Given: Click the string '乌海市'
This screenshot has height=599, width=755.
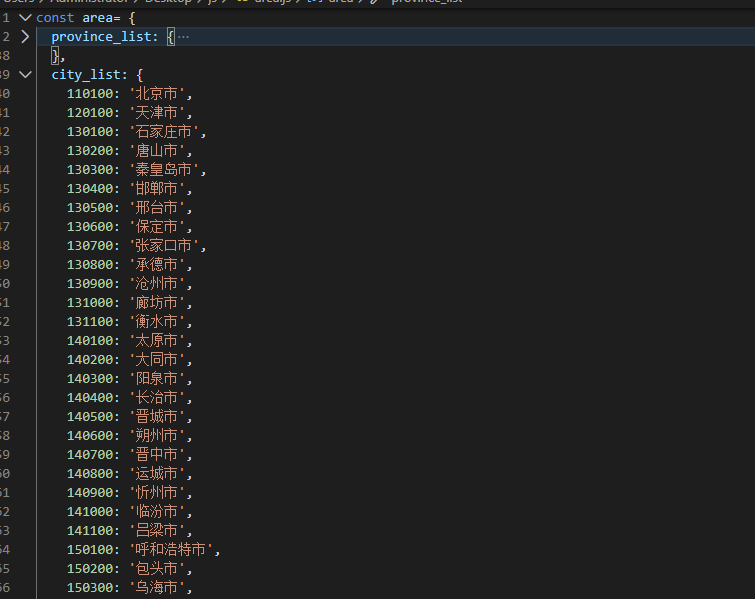Looking at the screenshot, I should (157, 588).
